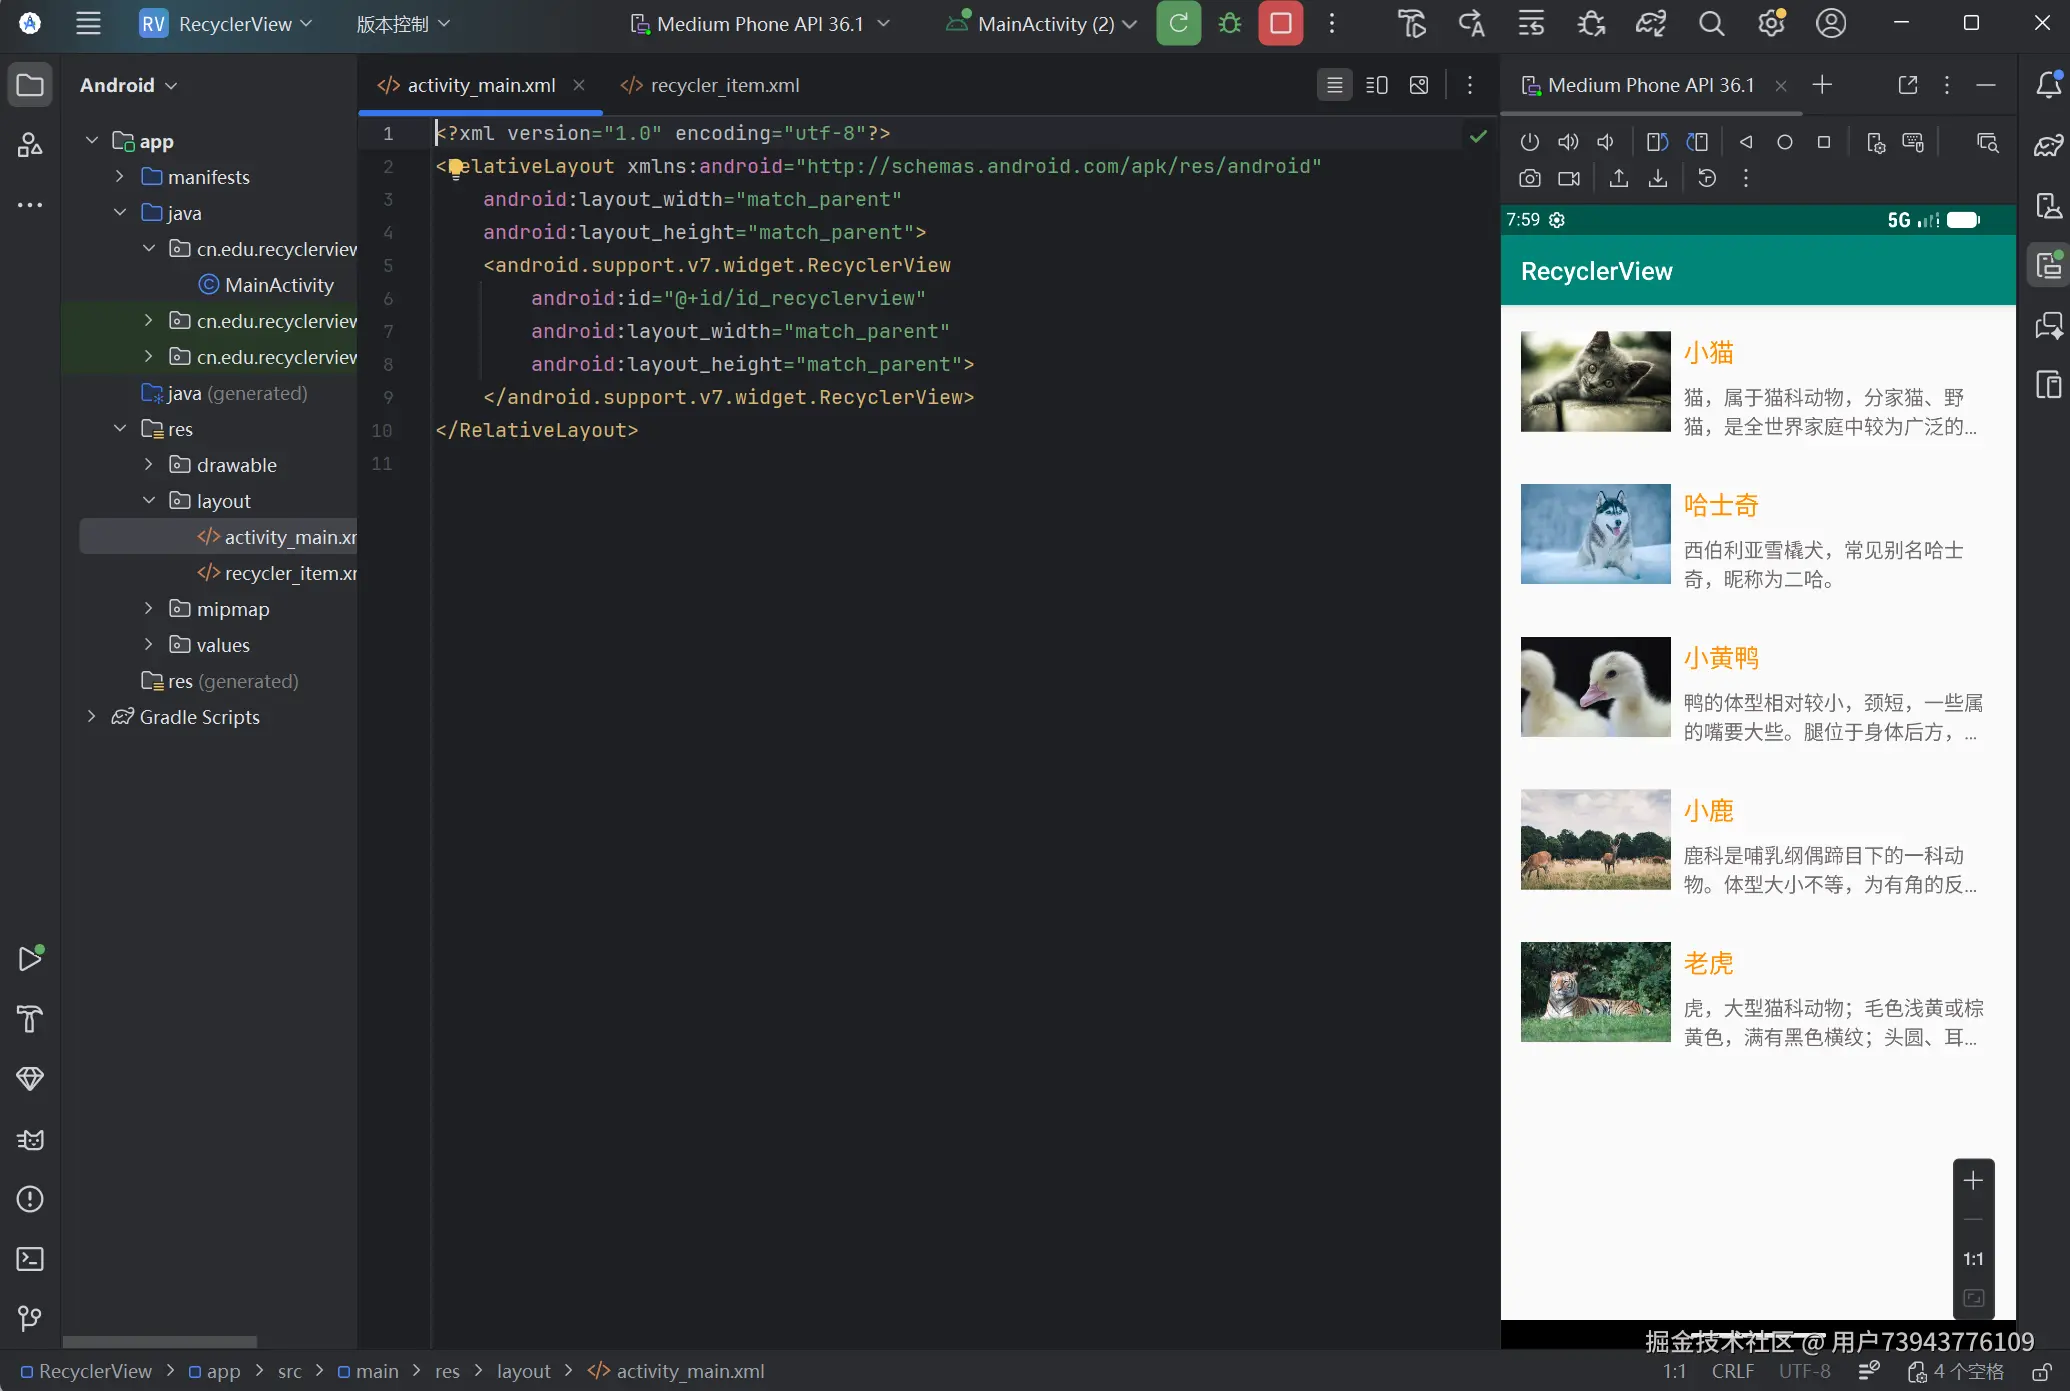Image resolution: width=2070 pixels, height=1391 pixels.
Task: Switch editor to Split view
Action: click(1376, 85)
